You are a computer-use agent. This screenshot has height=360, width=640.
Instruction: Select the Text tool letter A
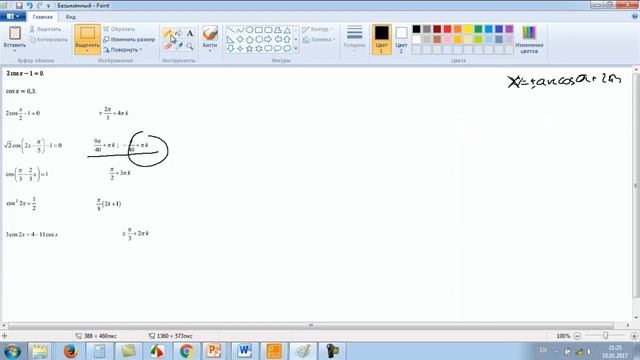click(190, 33)
